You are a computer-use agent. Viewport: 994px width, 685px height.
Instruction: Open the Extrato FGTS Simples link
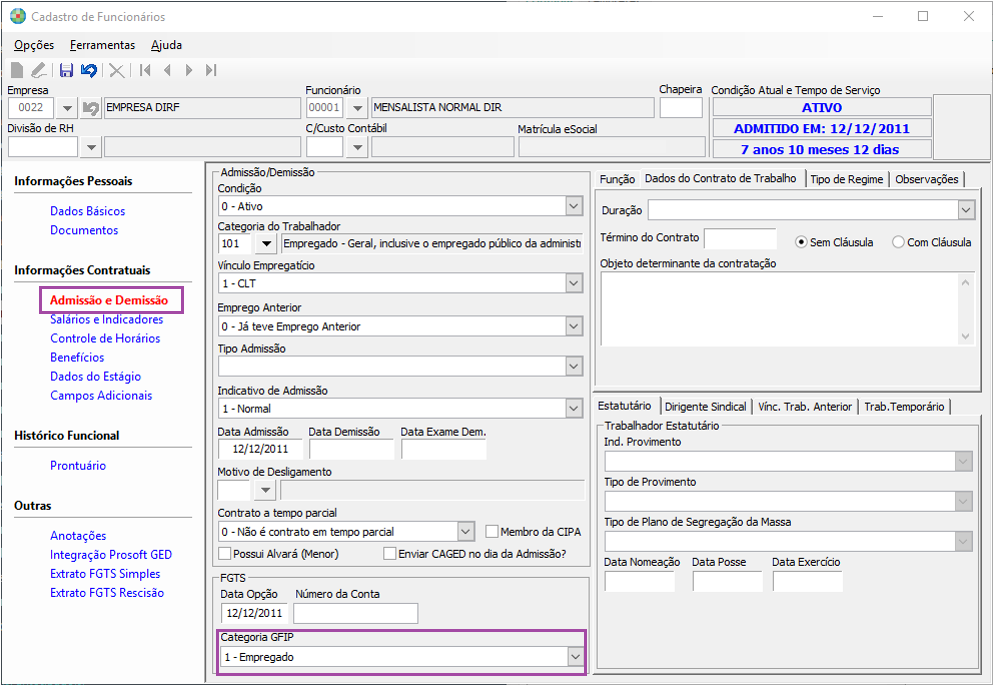[x=105, y=574]
